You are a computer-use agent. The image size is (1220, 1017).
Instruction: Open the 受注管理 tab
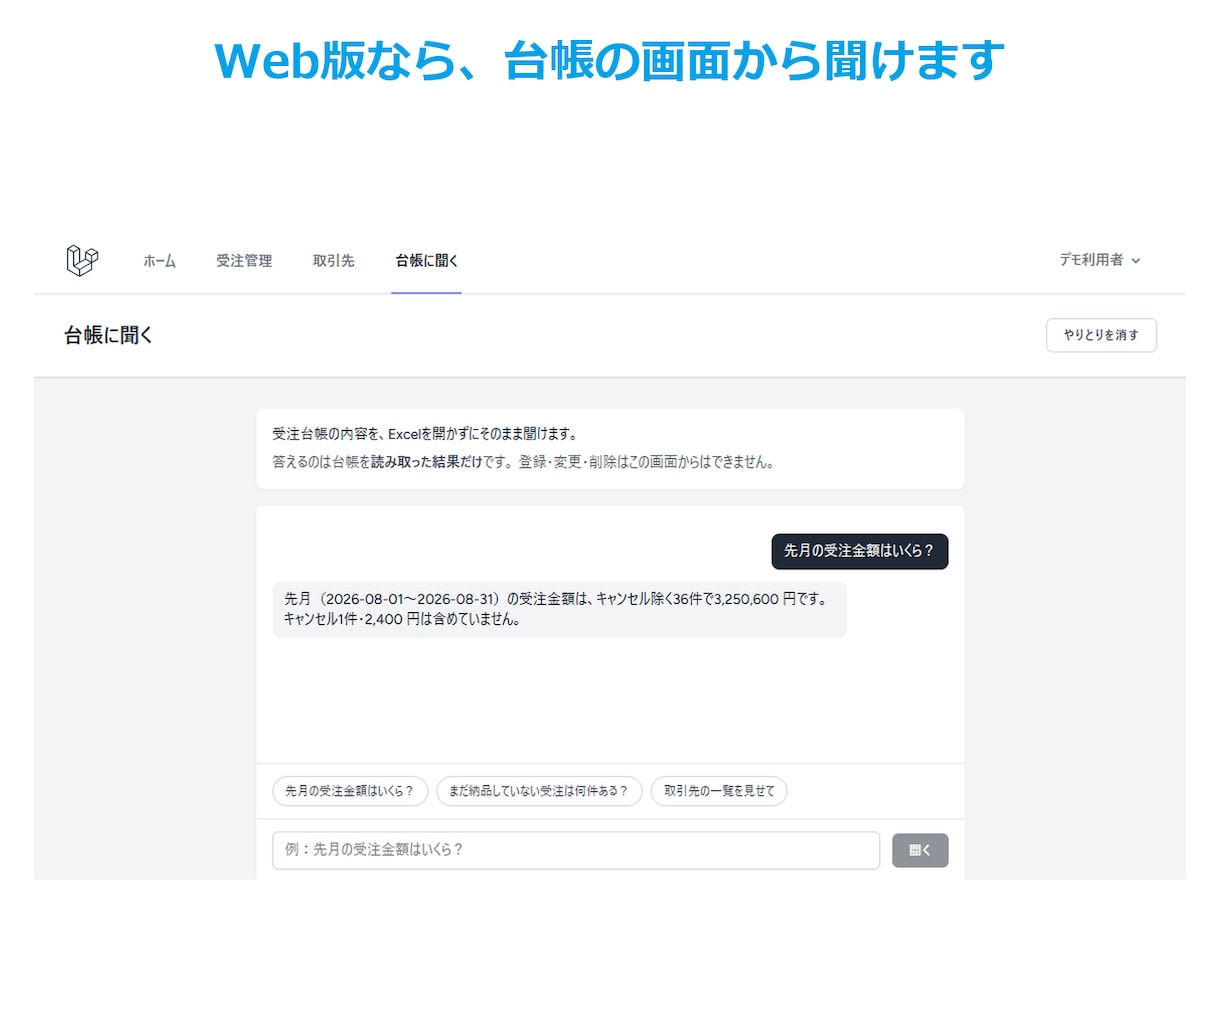point(244,261)
